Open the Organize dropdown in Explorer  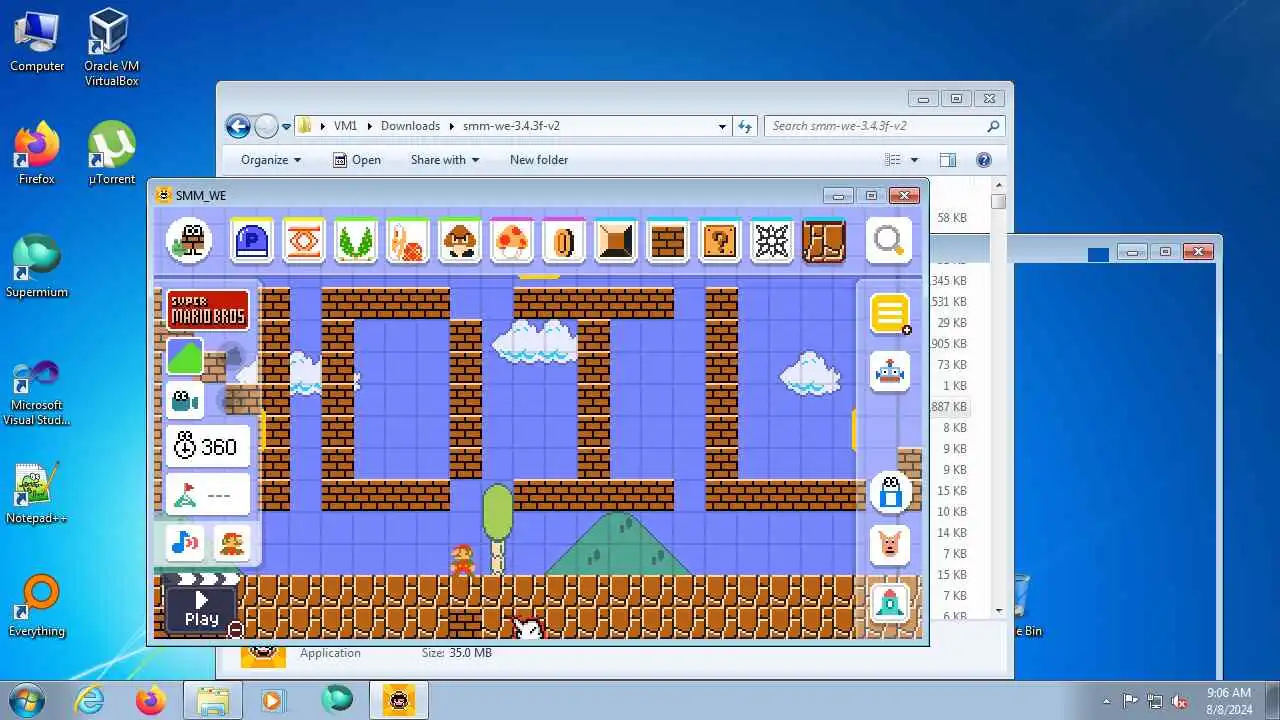[x=271, y=160]
